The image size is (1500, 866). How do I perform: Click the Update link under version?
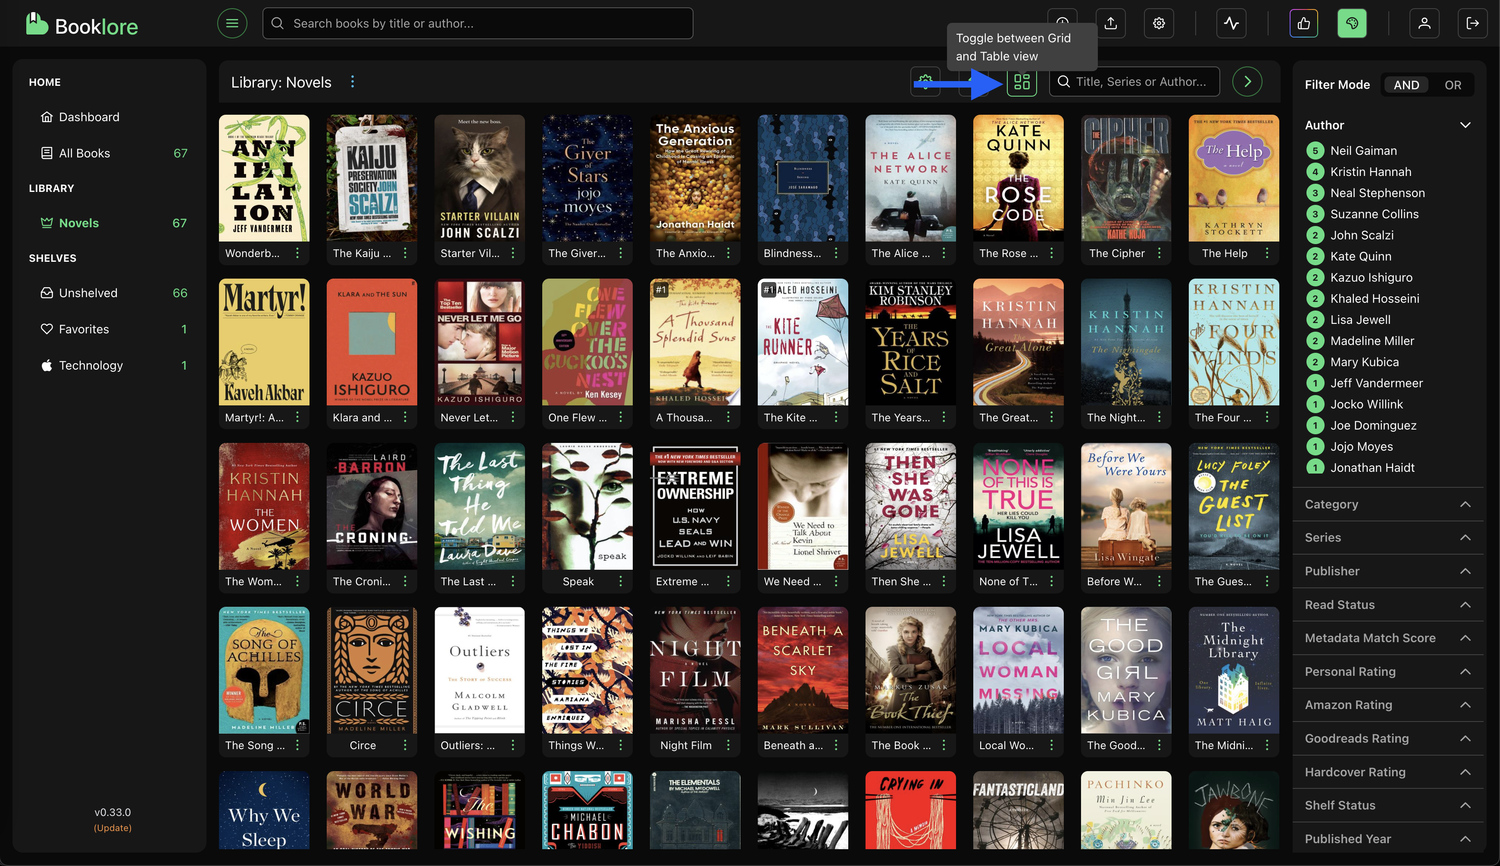(x=113, y=828)
